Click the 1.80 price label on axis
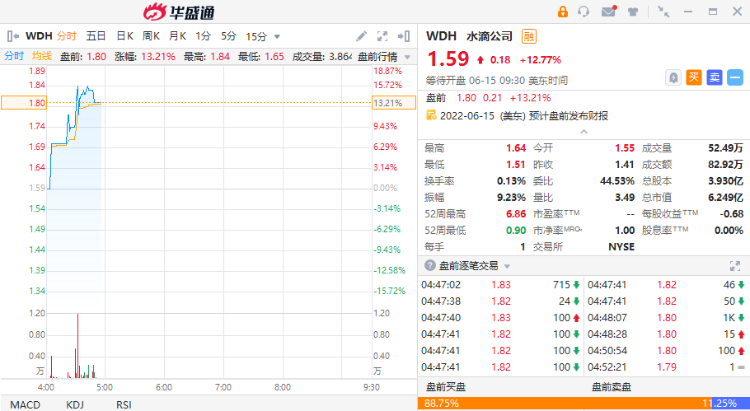Image resolution: width=750 pixels, height=411 pixels. [24, 103]
